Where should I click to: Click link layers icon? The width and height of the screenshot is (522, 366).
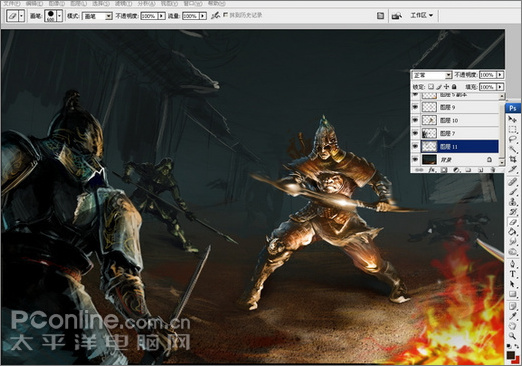[419, 170]
